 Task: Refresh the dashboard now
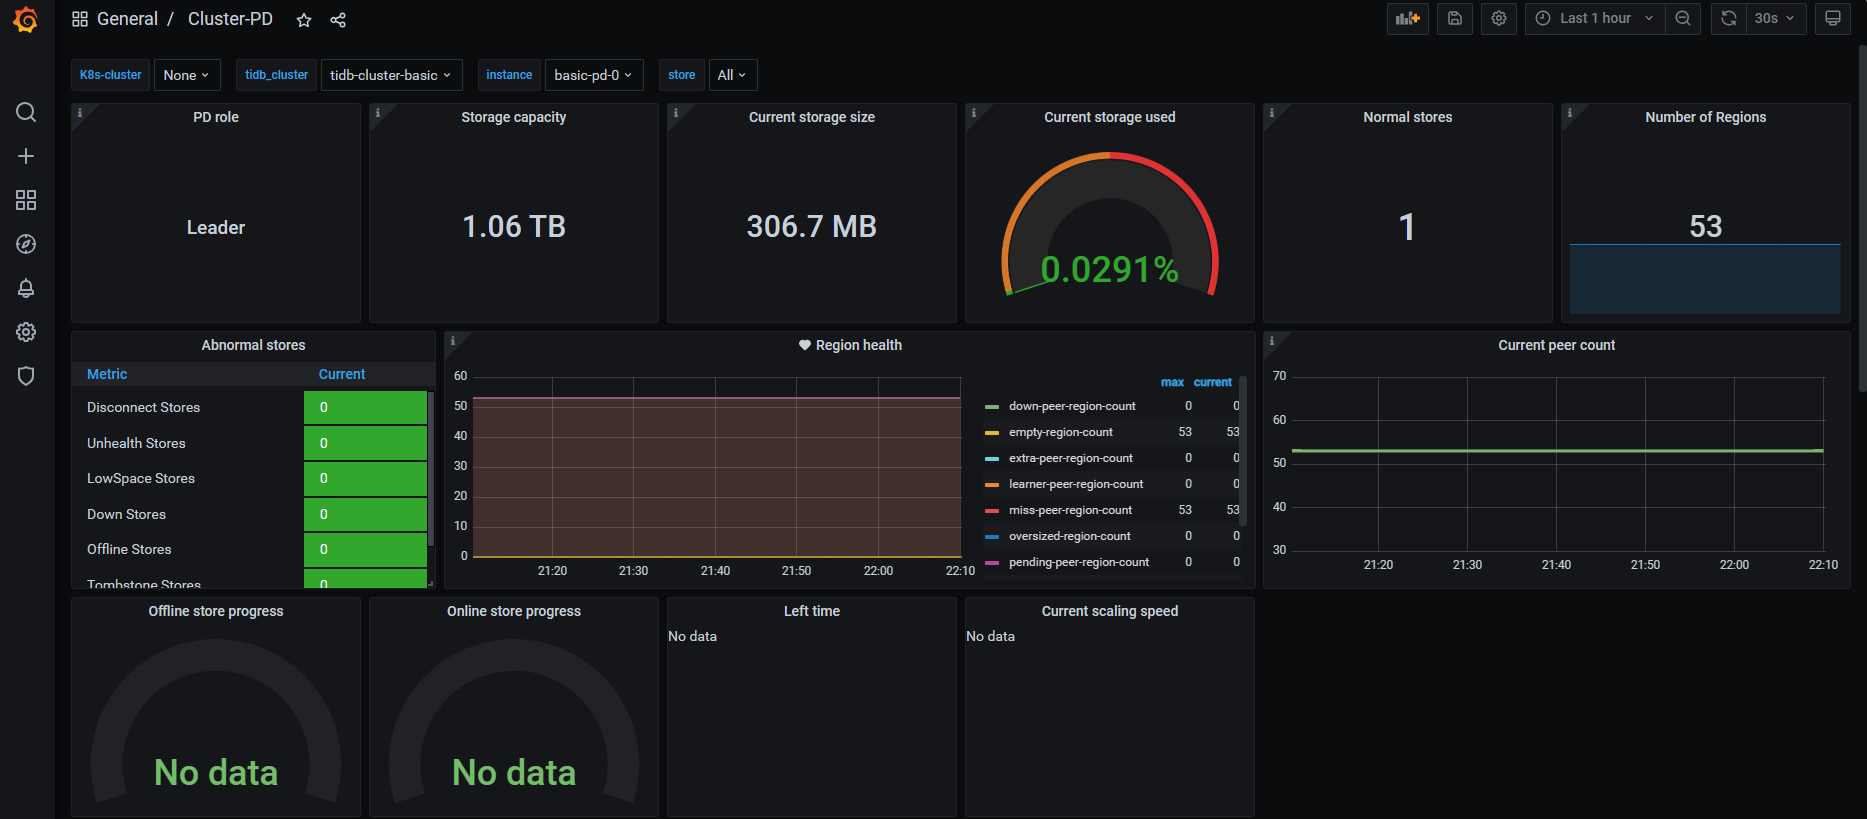click(1729, 18)
